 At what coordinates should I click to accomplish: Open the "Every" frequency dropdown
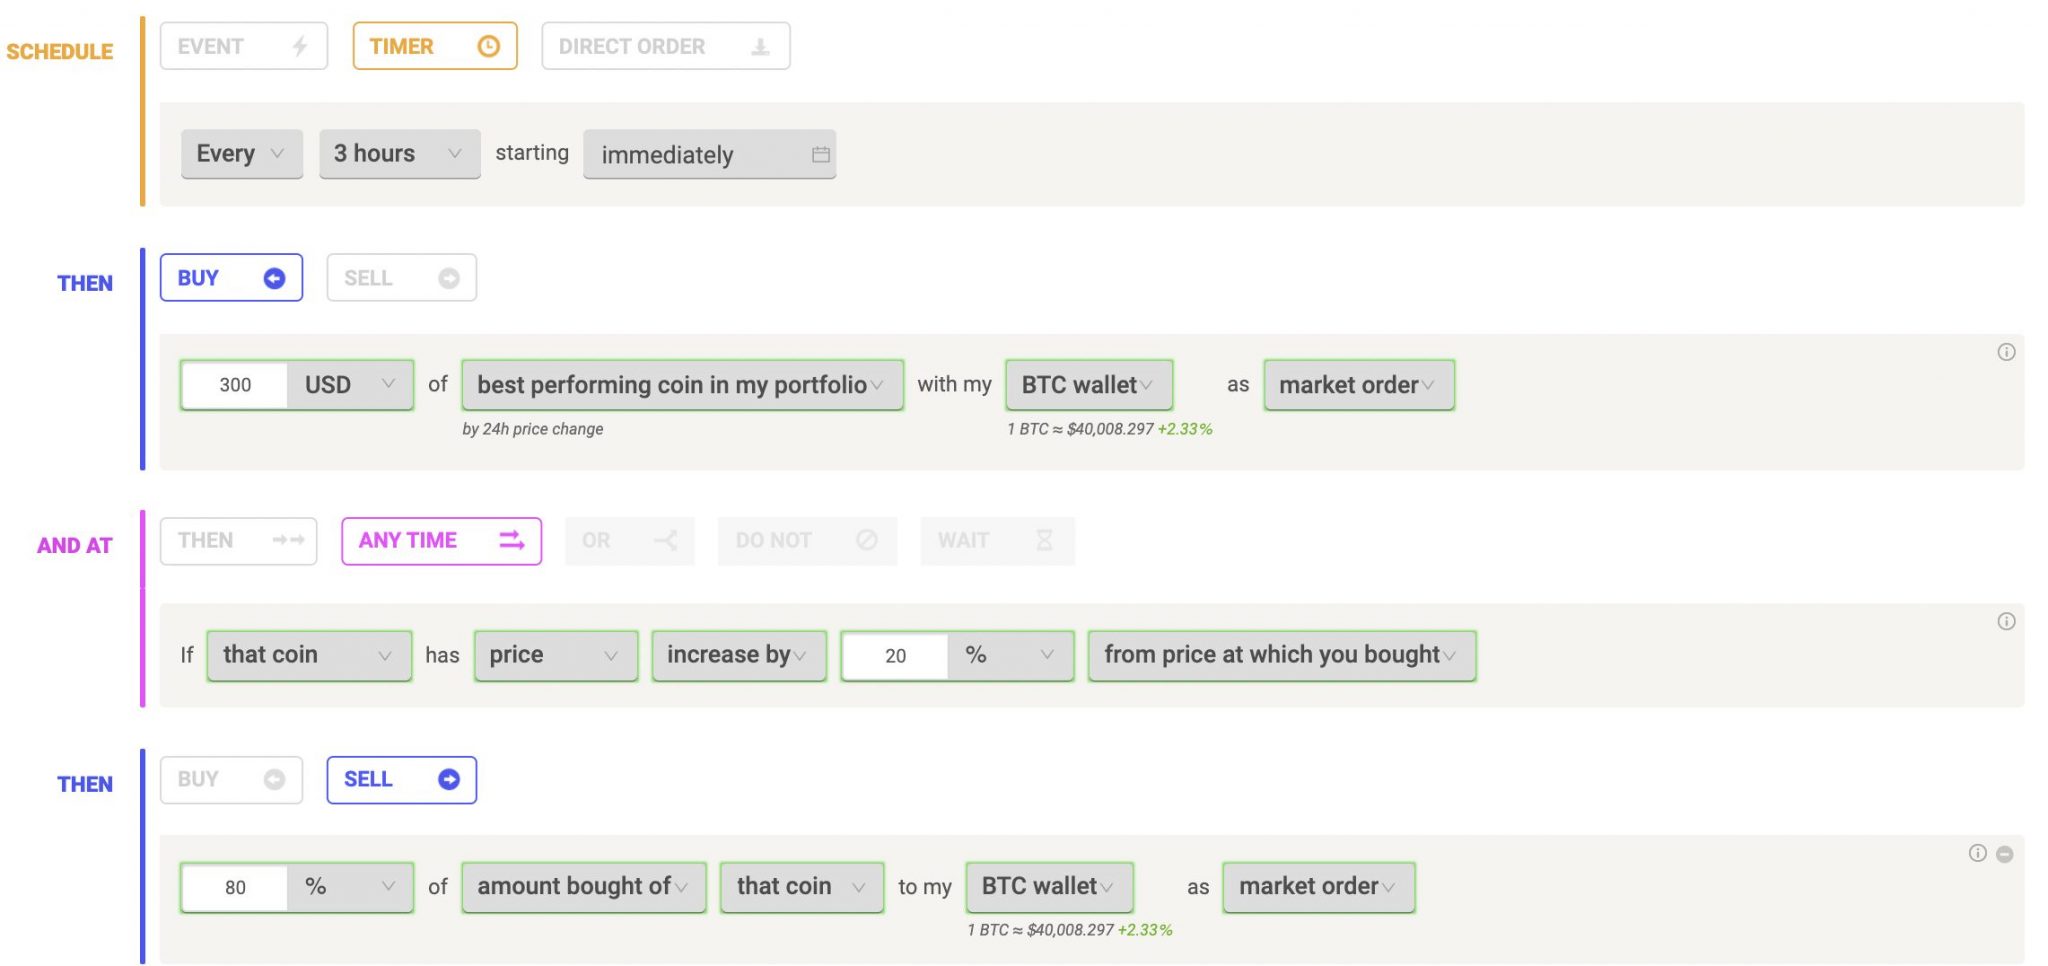point(240,153)
